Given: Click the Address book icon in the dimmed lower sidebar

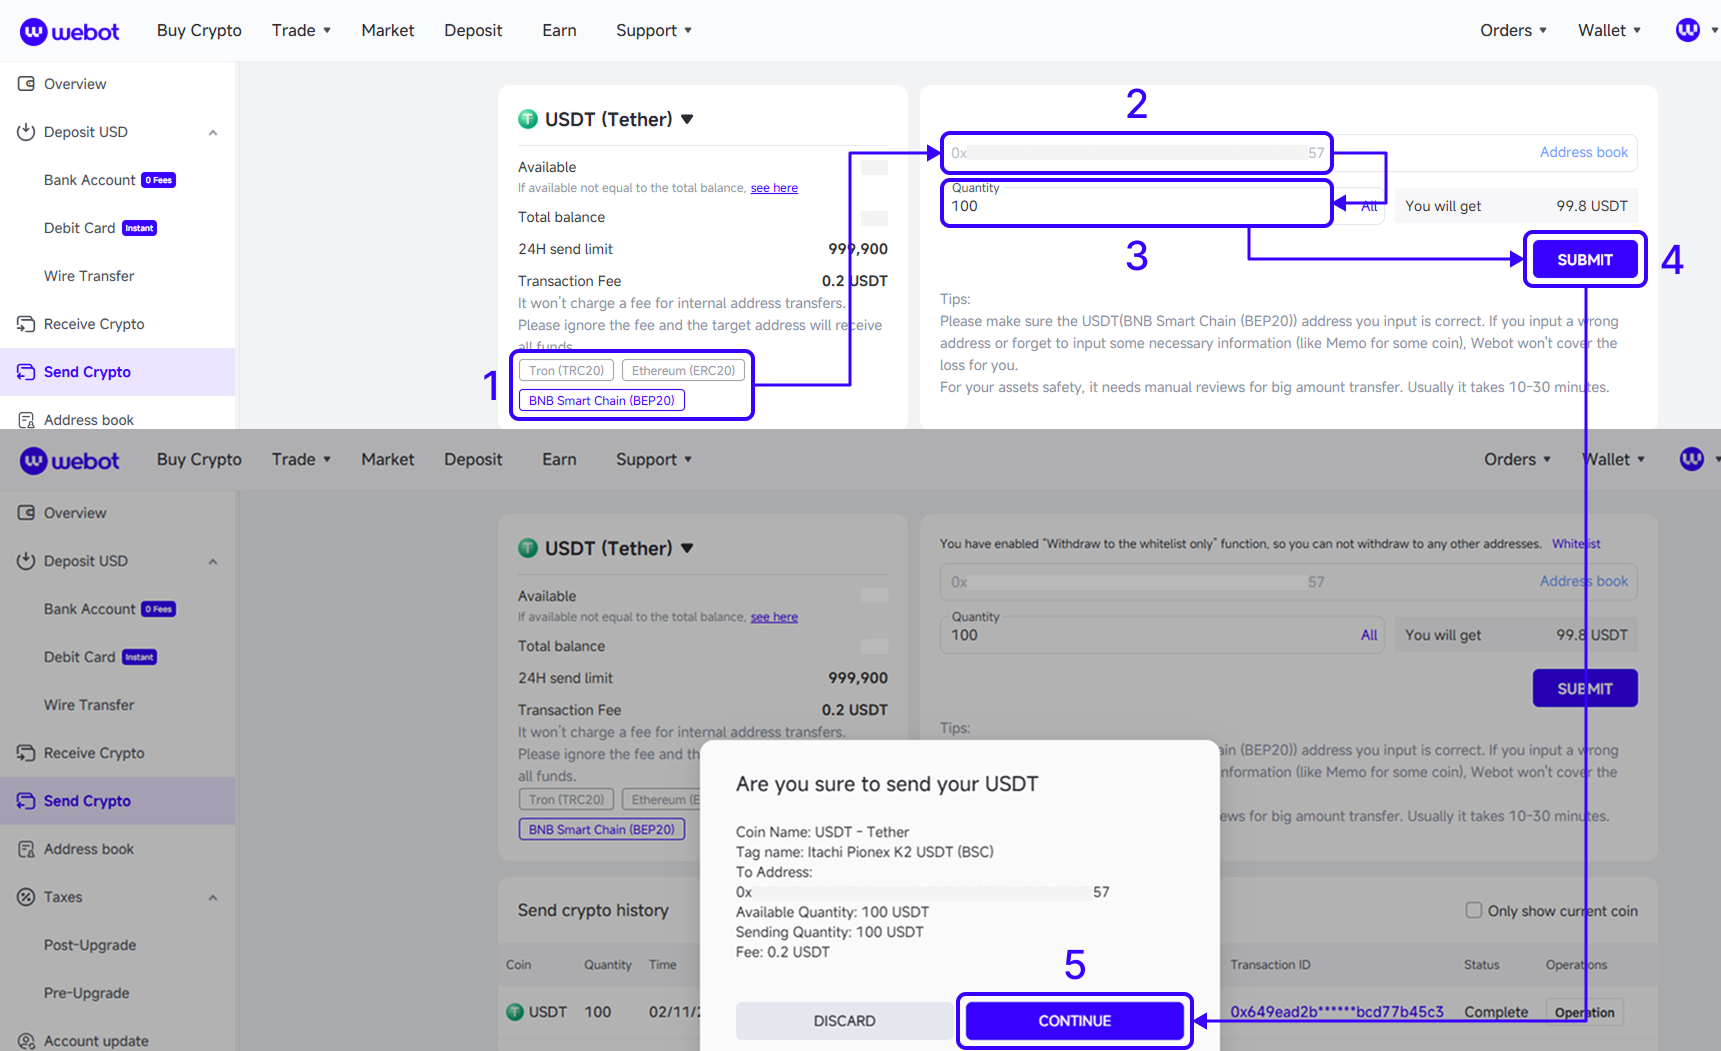Looking at the screenshot, I should 27,849.
